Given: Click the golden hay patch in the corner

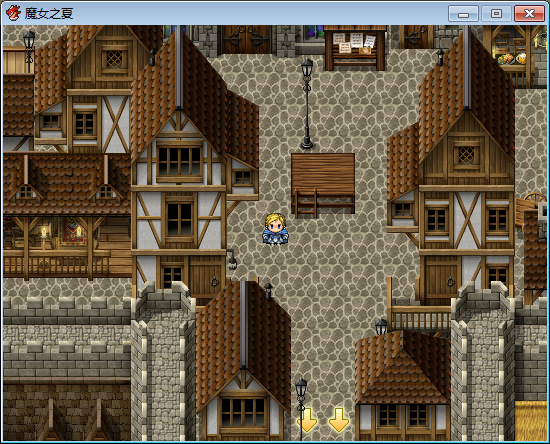Looking at the screenshot, I should click(x=530, y=421).
